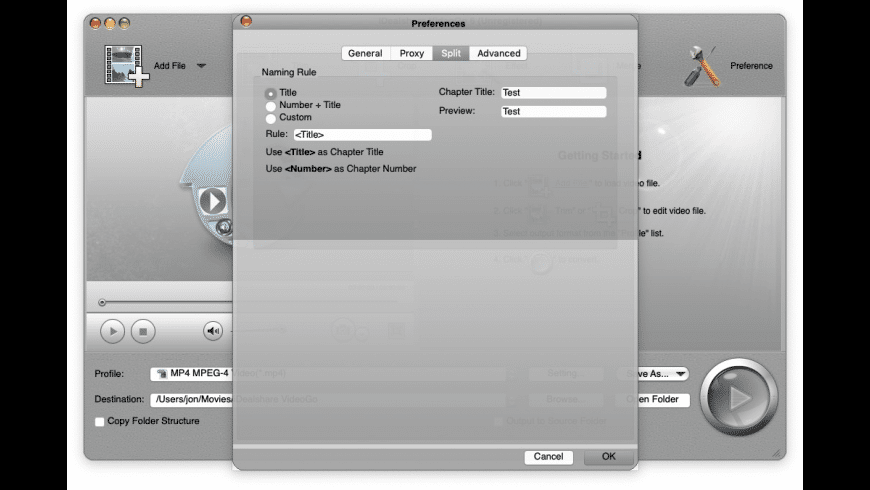Click the MP4 profile format icon
This screenshot has height=490, width=870.
pyautogui.click(x=162, y=373)
